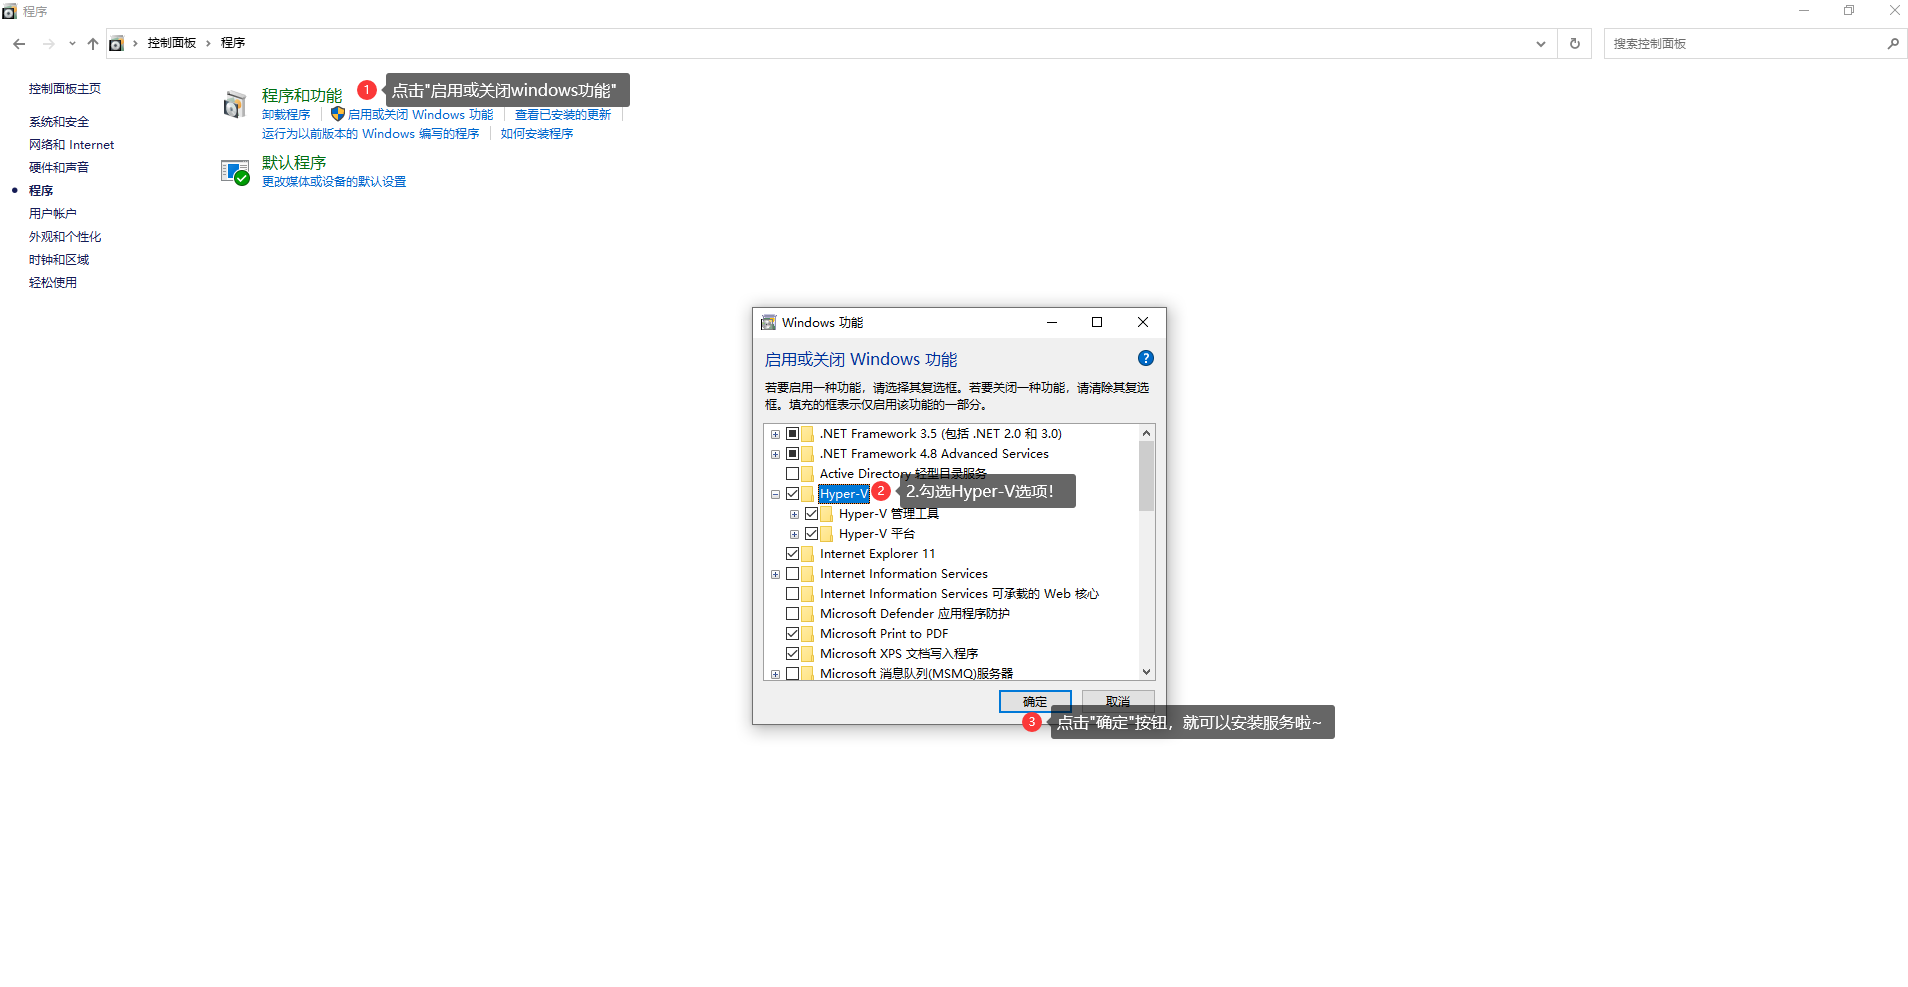This screenshot has height=987, width=1908.
Task: Click the shield icon before Windows features link
Action: 337,114
